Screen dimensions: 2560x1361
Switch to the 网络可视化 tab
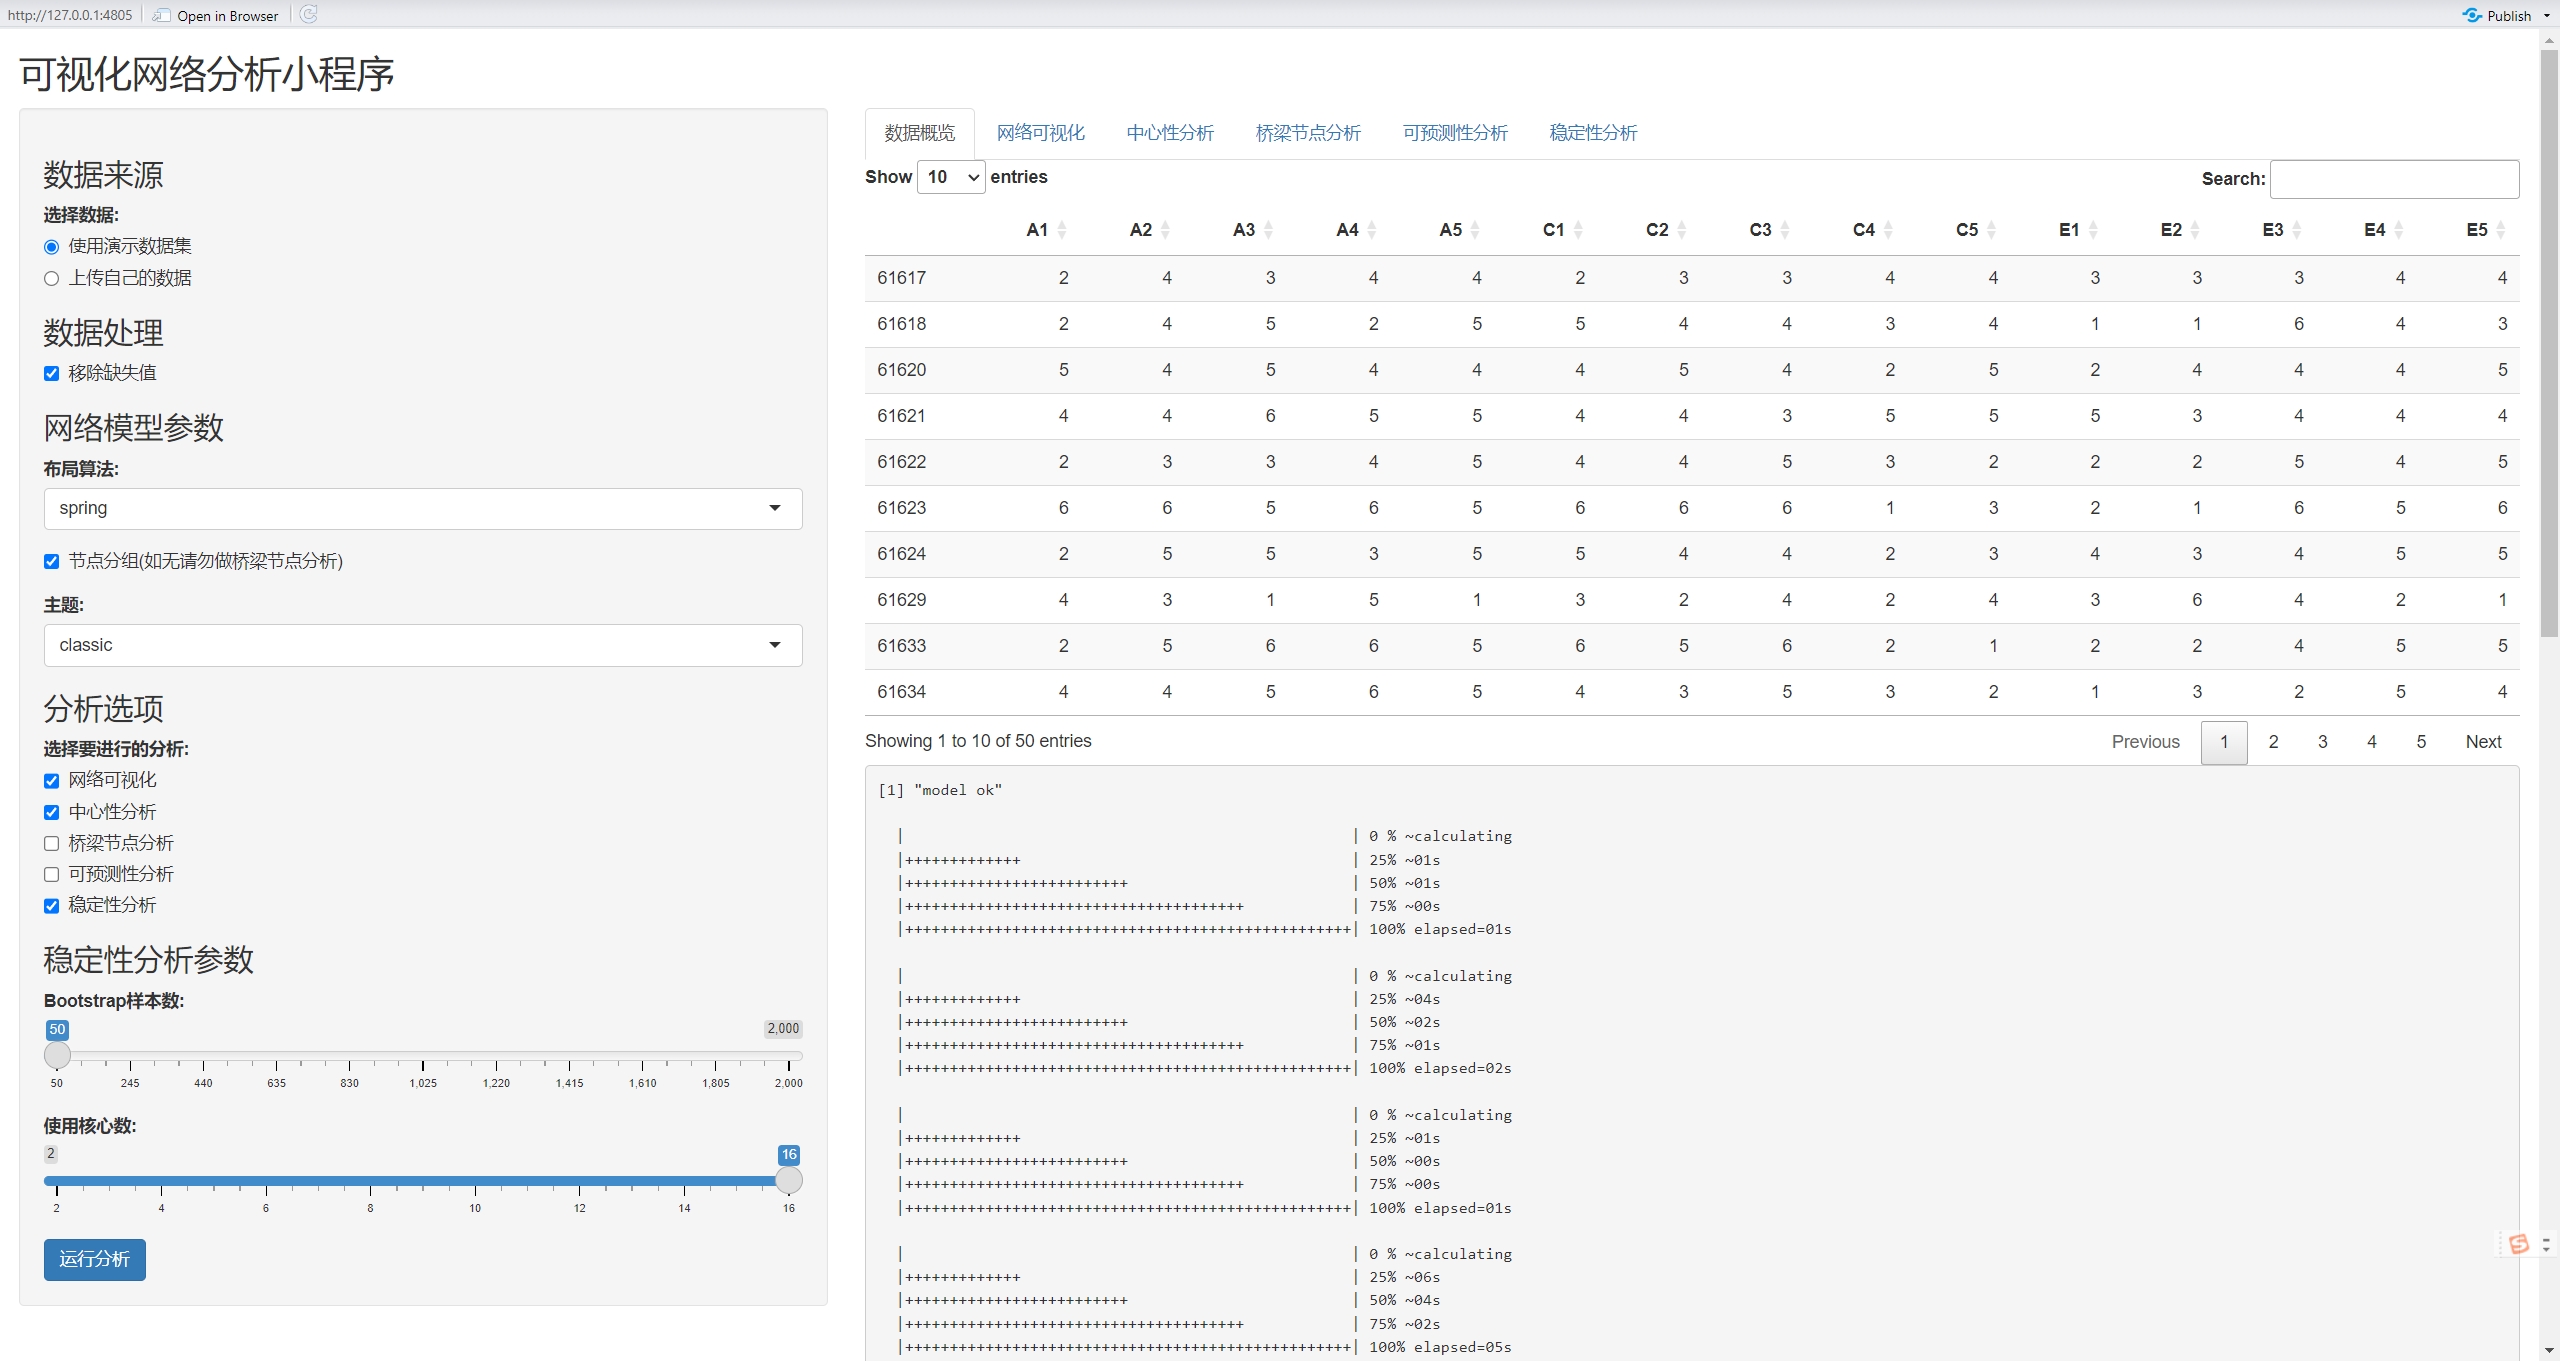(1040, 133)
